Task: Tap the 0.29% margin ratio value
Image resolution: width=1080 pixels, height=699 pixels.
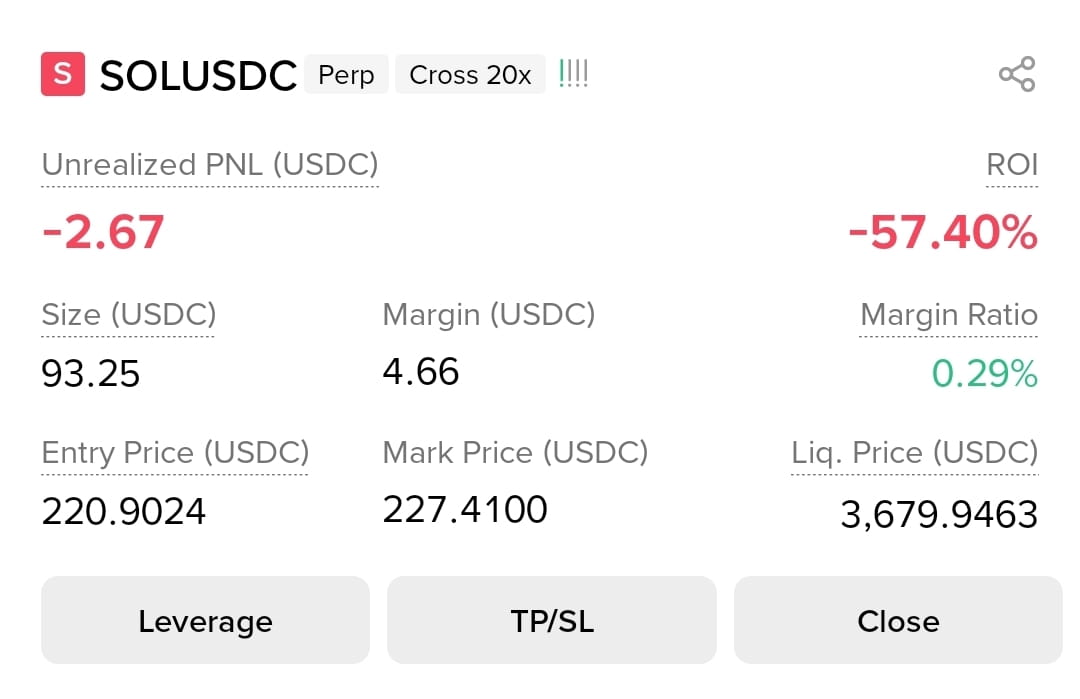Action: pos(984,374)
